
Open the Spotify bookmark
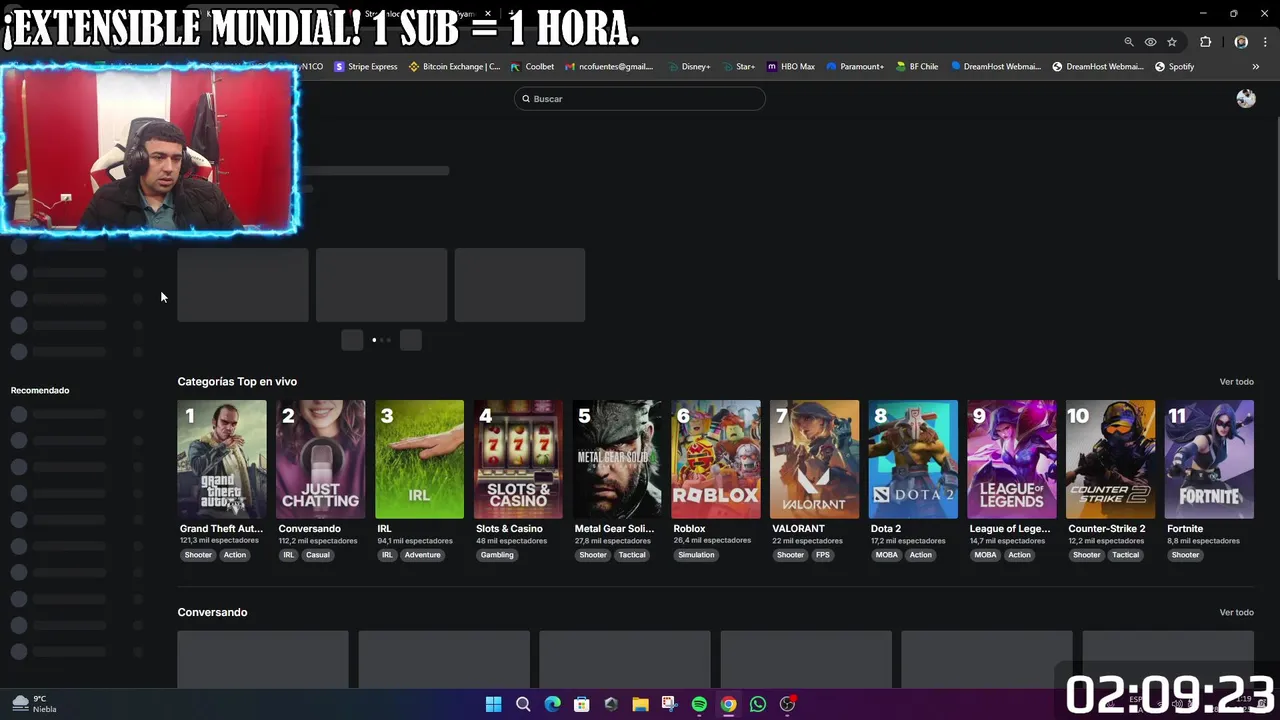click(1174, 66)
